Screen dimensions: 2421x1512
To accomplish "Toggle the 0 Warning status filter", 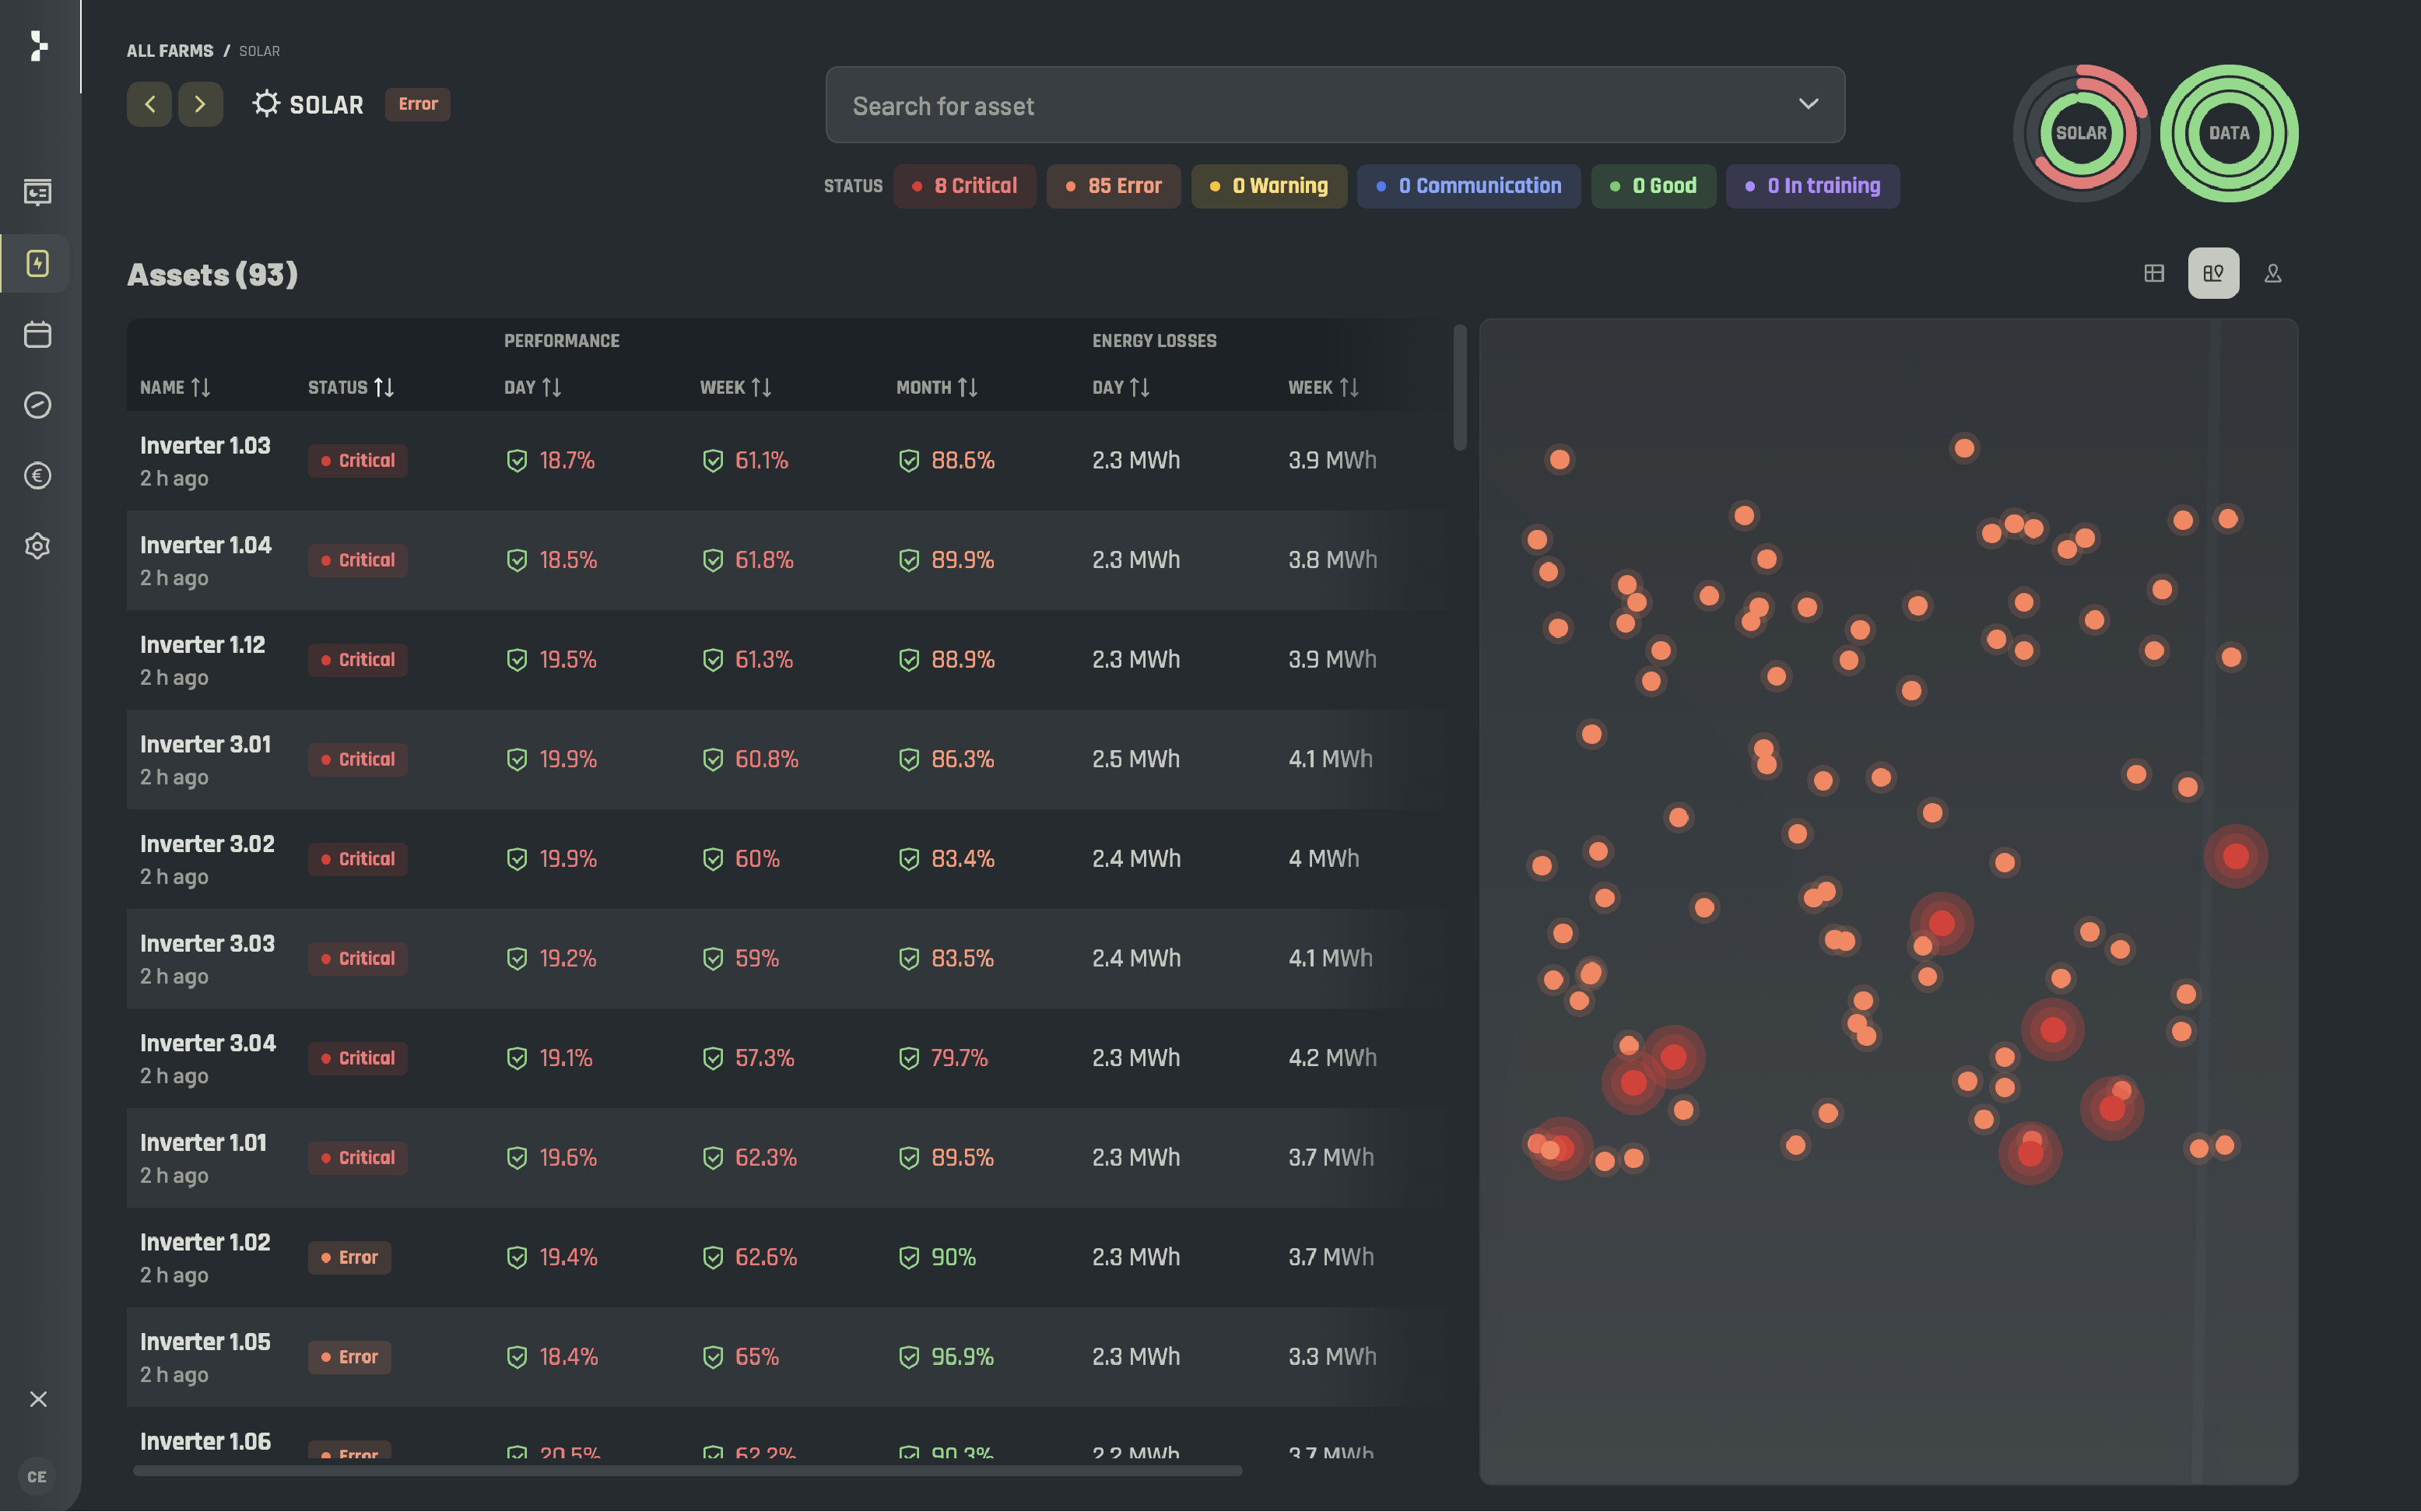I will click(1268, 186).
